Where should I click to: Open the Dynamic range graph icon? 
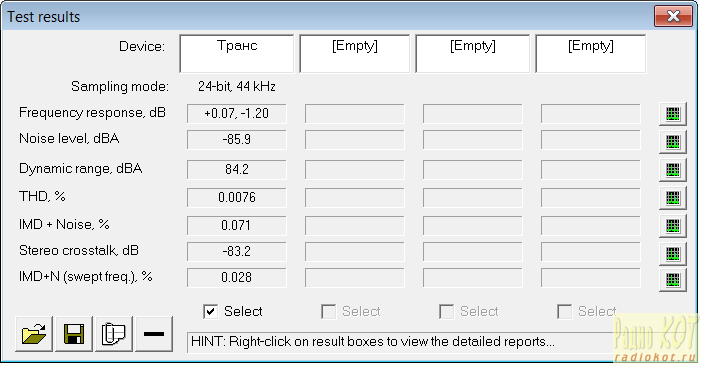click(x=672, y=170)
